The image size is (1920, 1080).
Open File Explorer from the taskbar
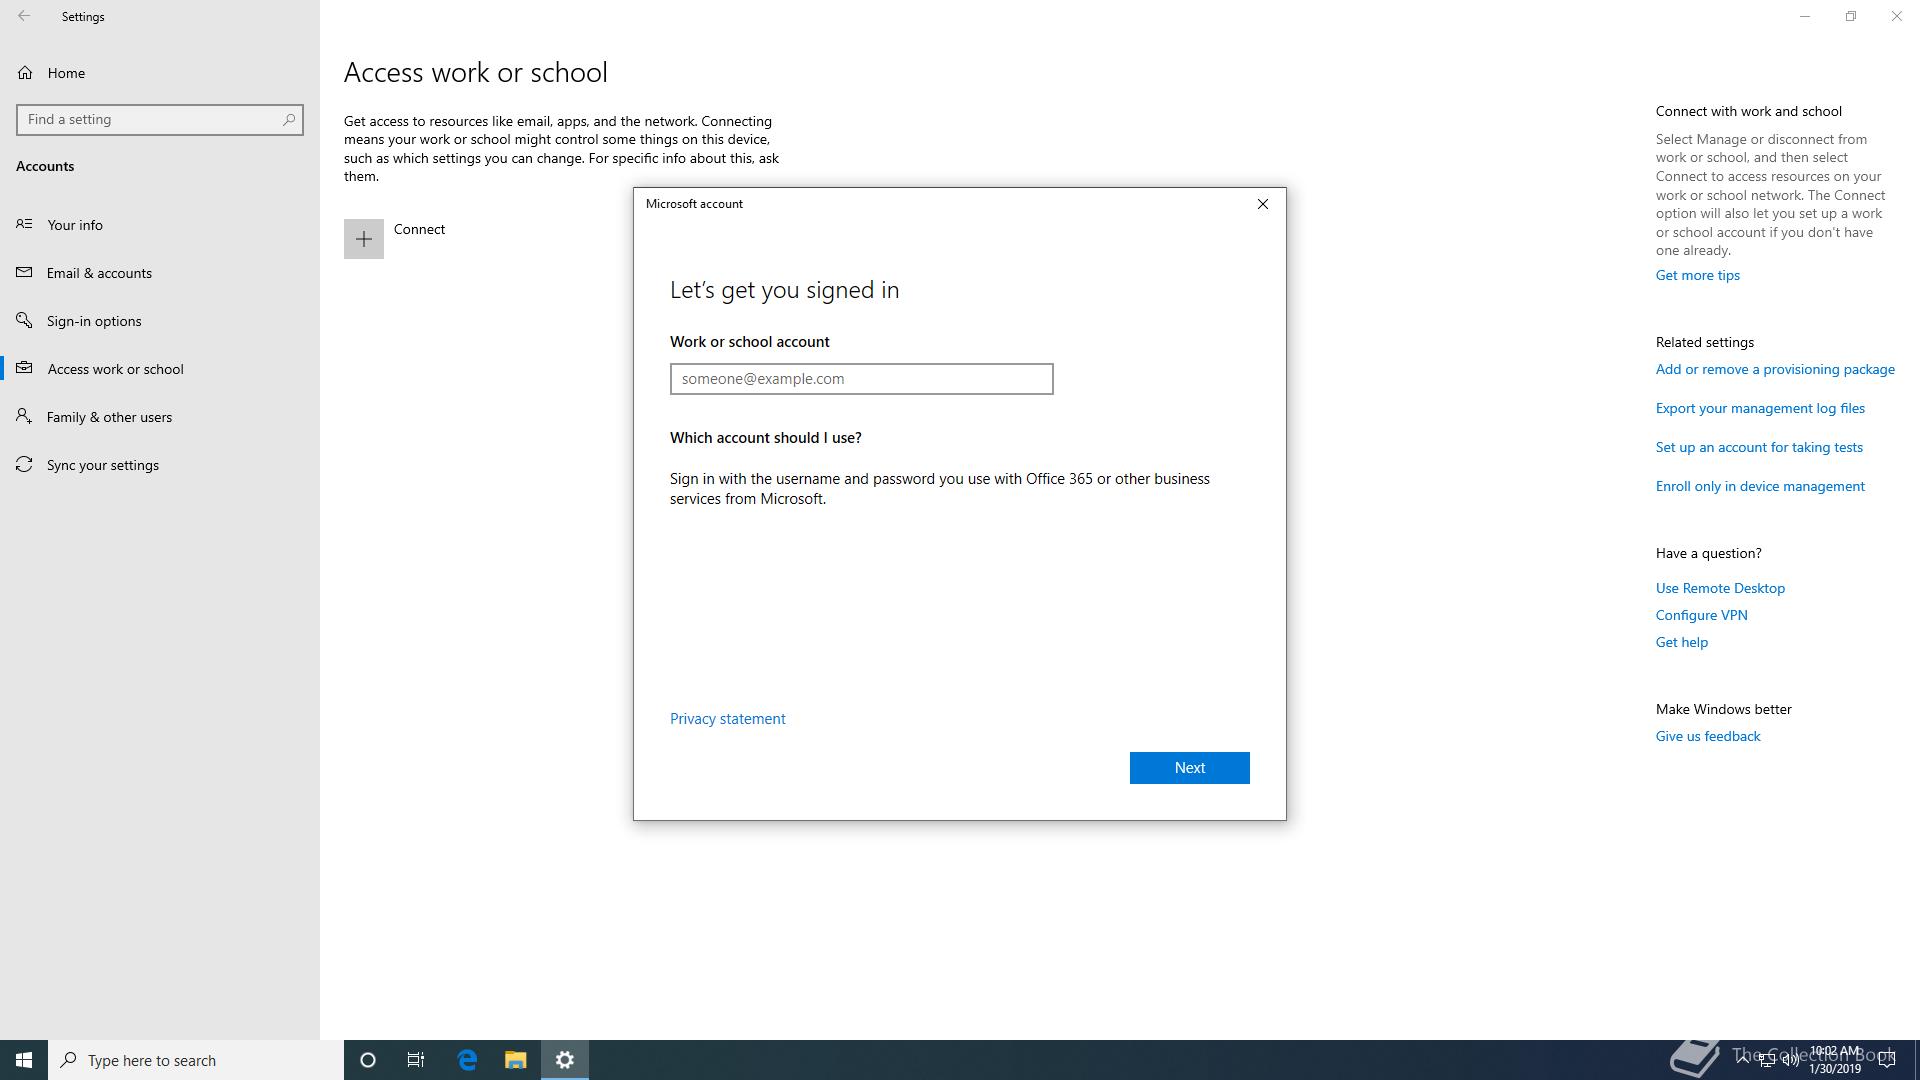click(515, 1060)
